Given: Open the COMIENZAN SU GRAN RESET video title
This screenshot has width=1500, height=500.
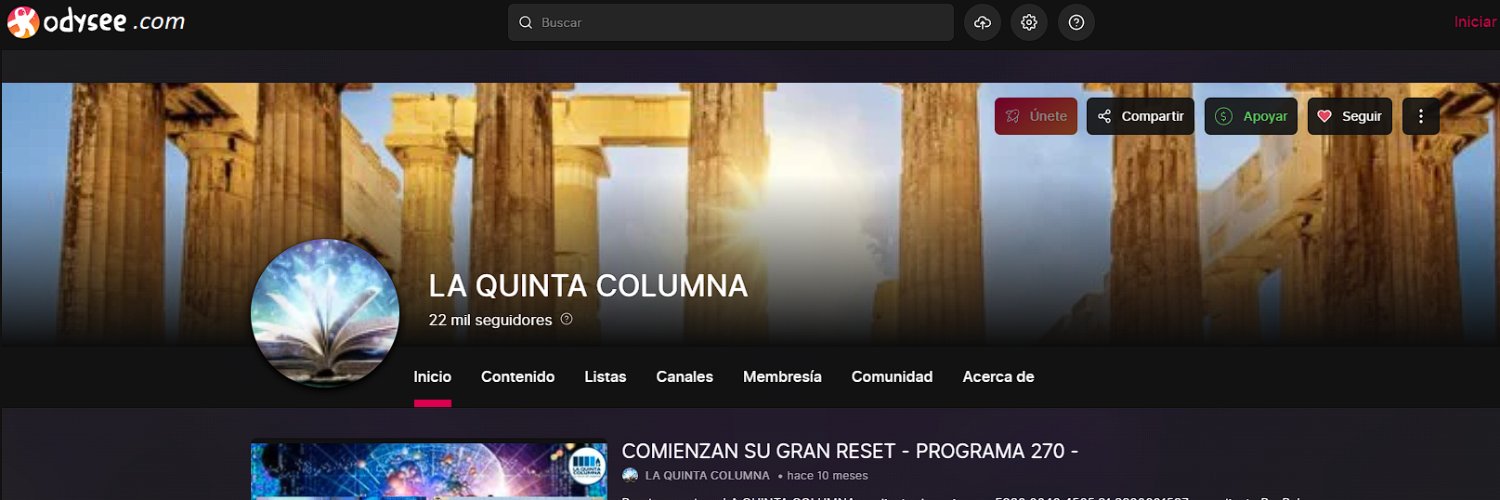Looking at the screenshot, I should click(850, 451).
